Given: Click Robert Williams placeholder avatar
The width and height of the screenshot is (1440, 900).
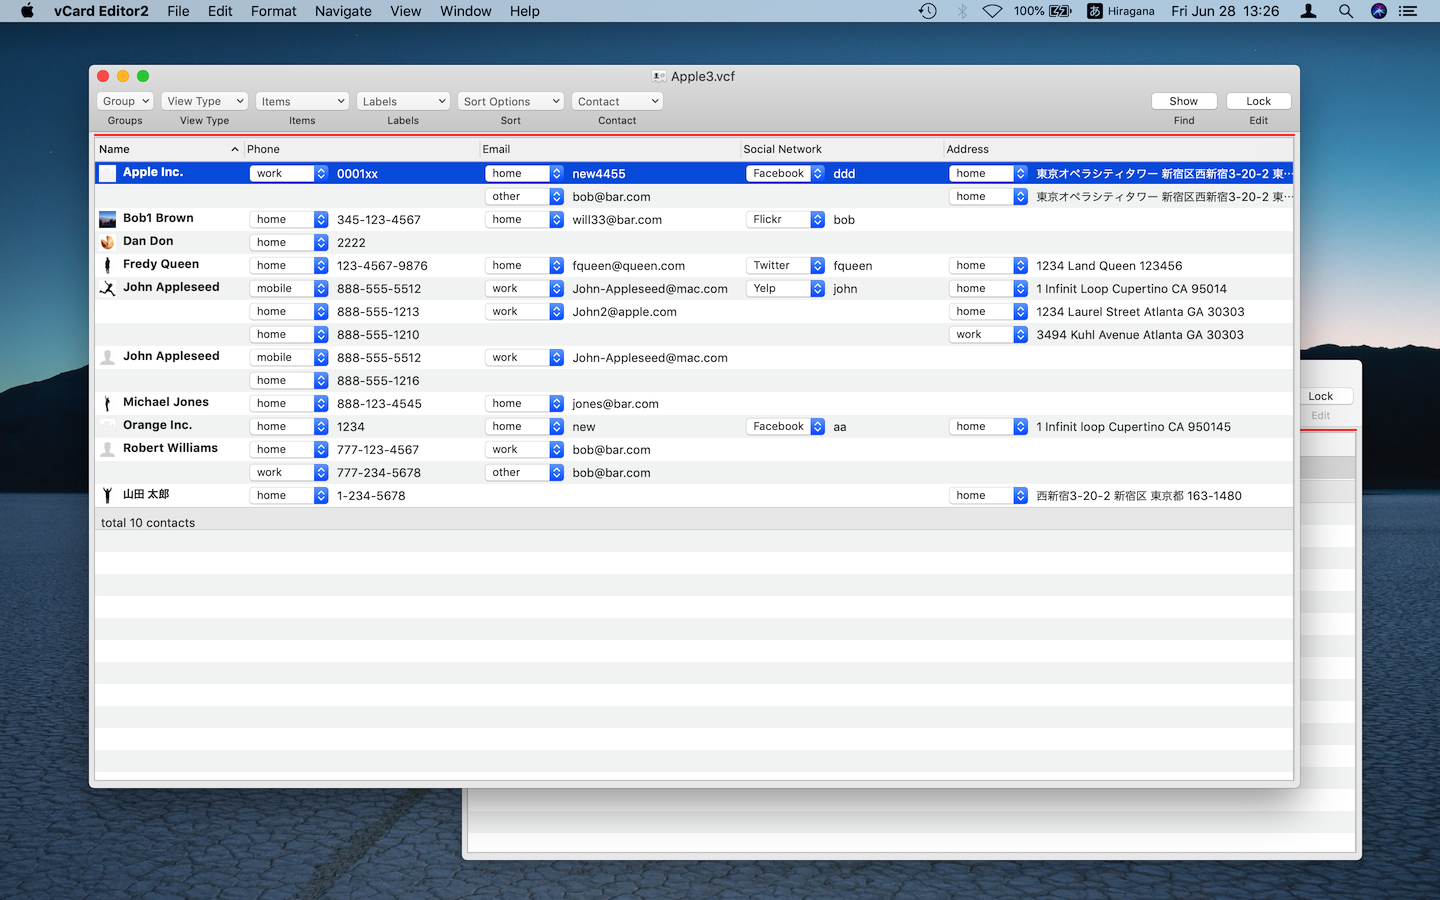Looking at the screenshot, I should click(x=107, y=449).
